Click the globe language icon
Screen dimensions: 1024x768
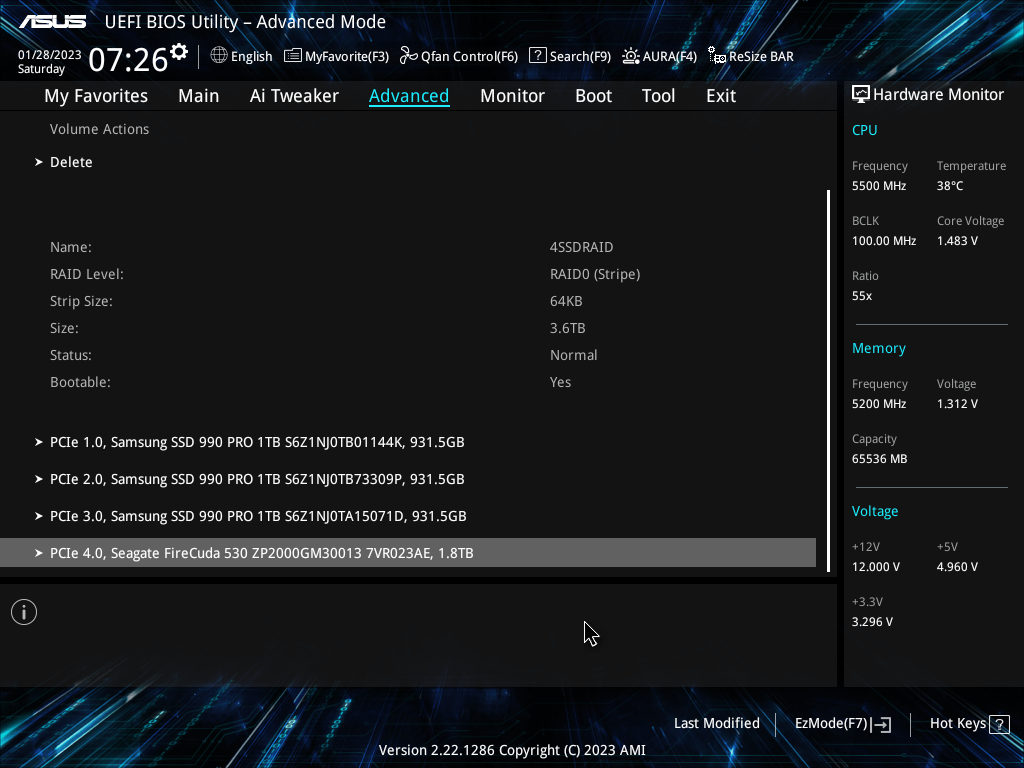(x=219, y=56)
